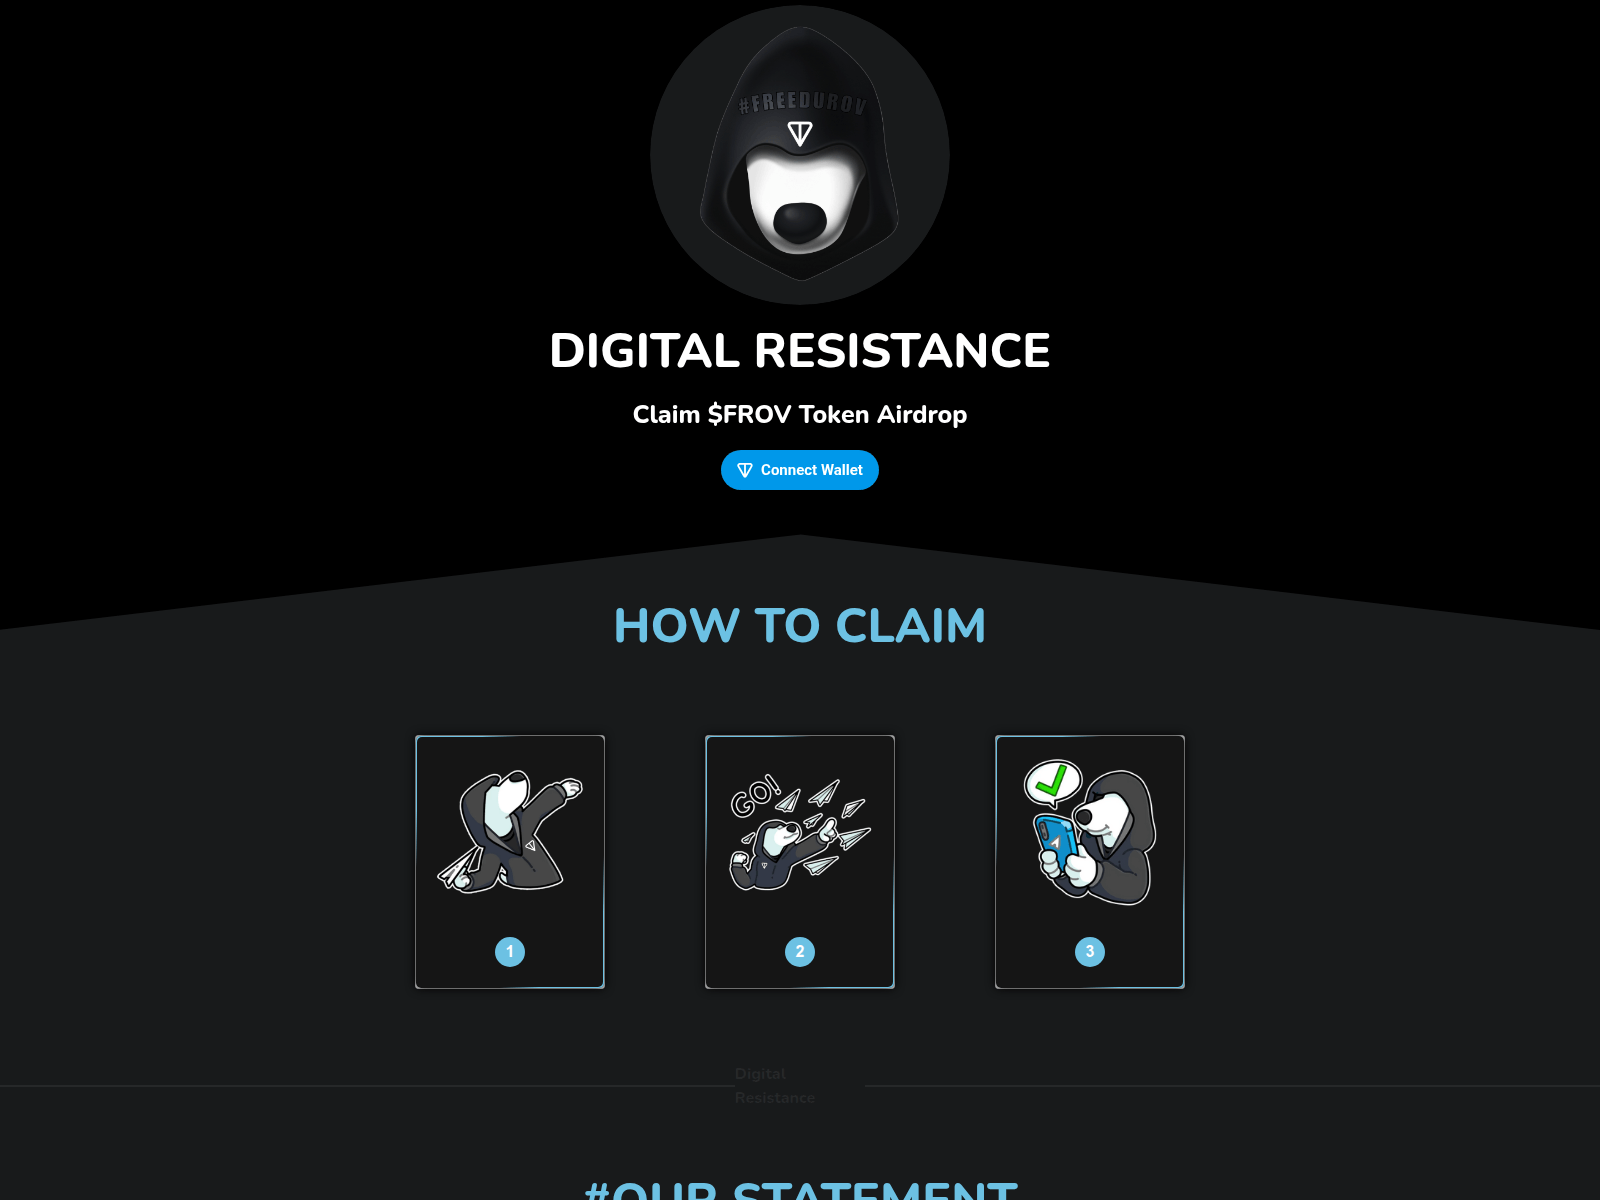Click the GO! text sticker in card two

coord(755,795)
